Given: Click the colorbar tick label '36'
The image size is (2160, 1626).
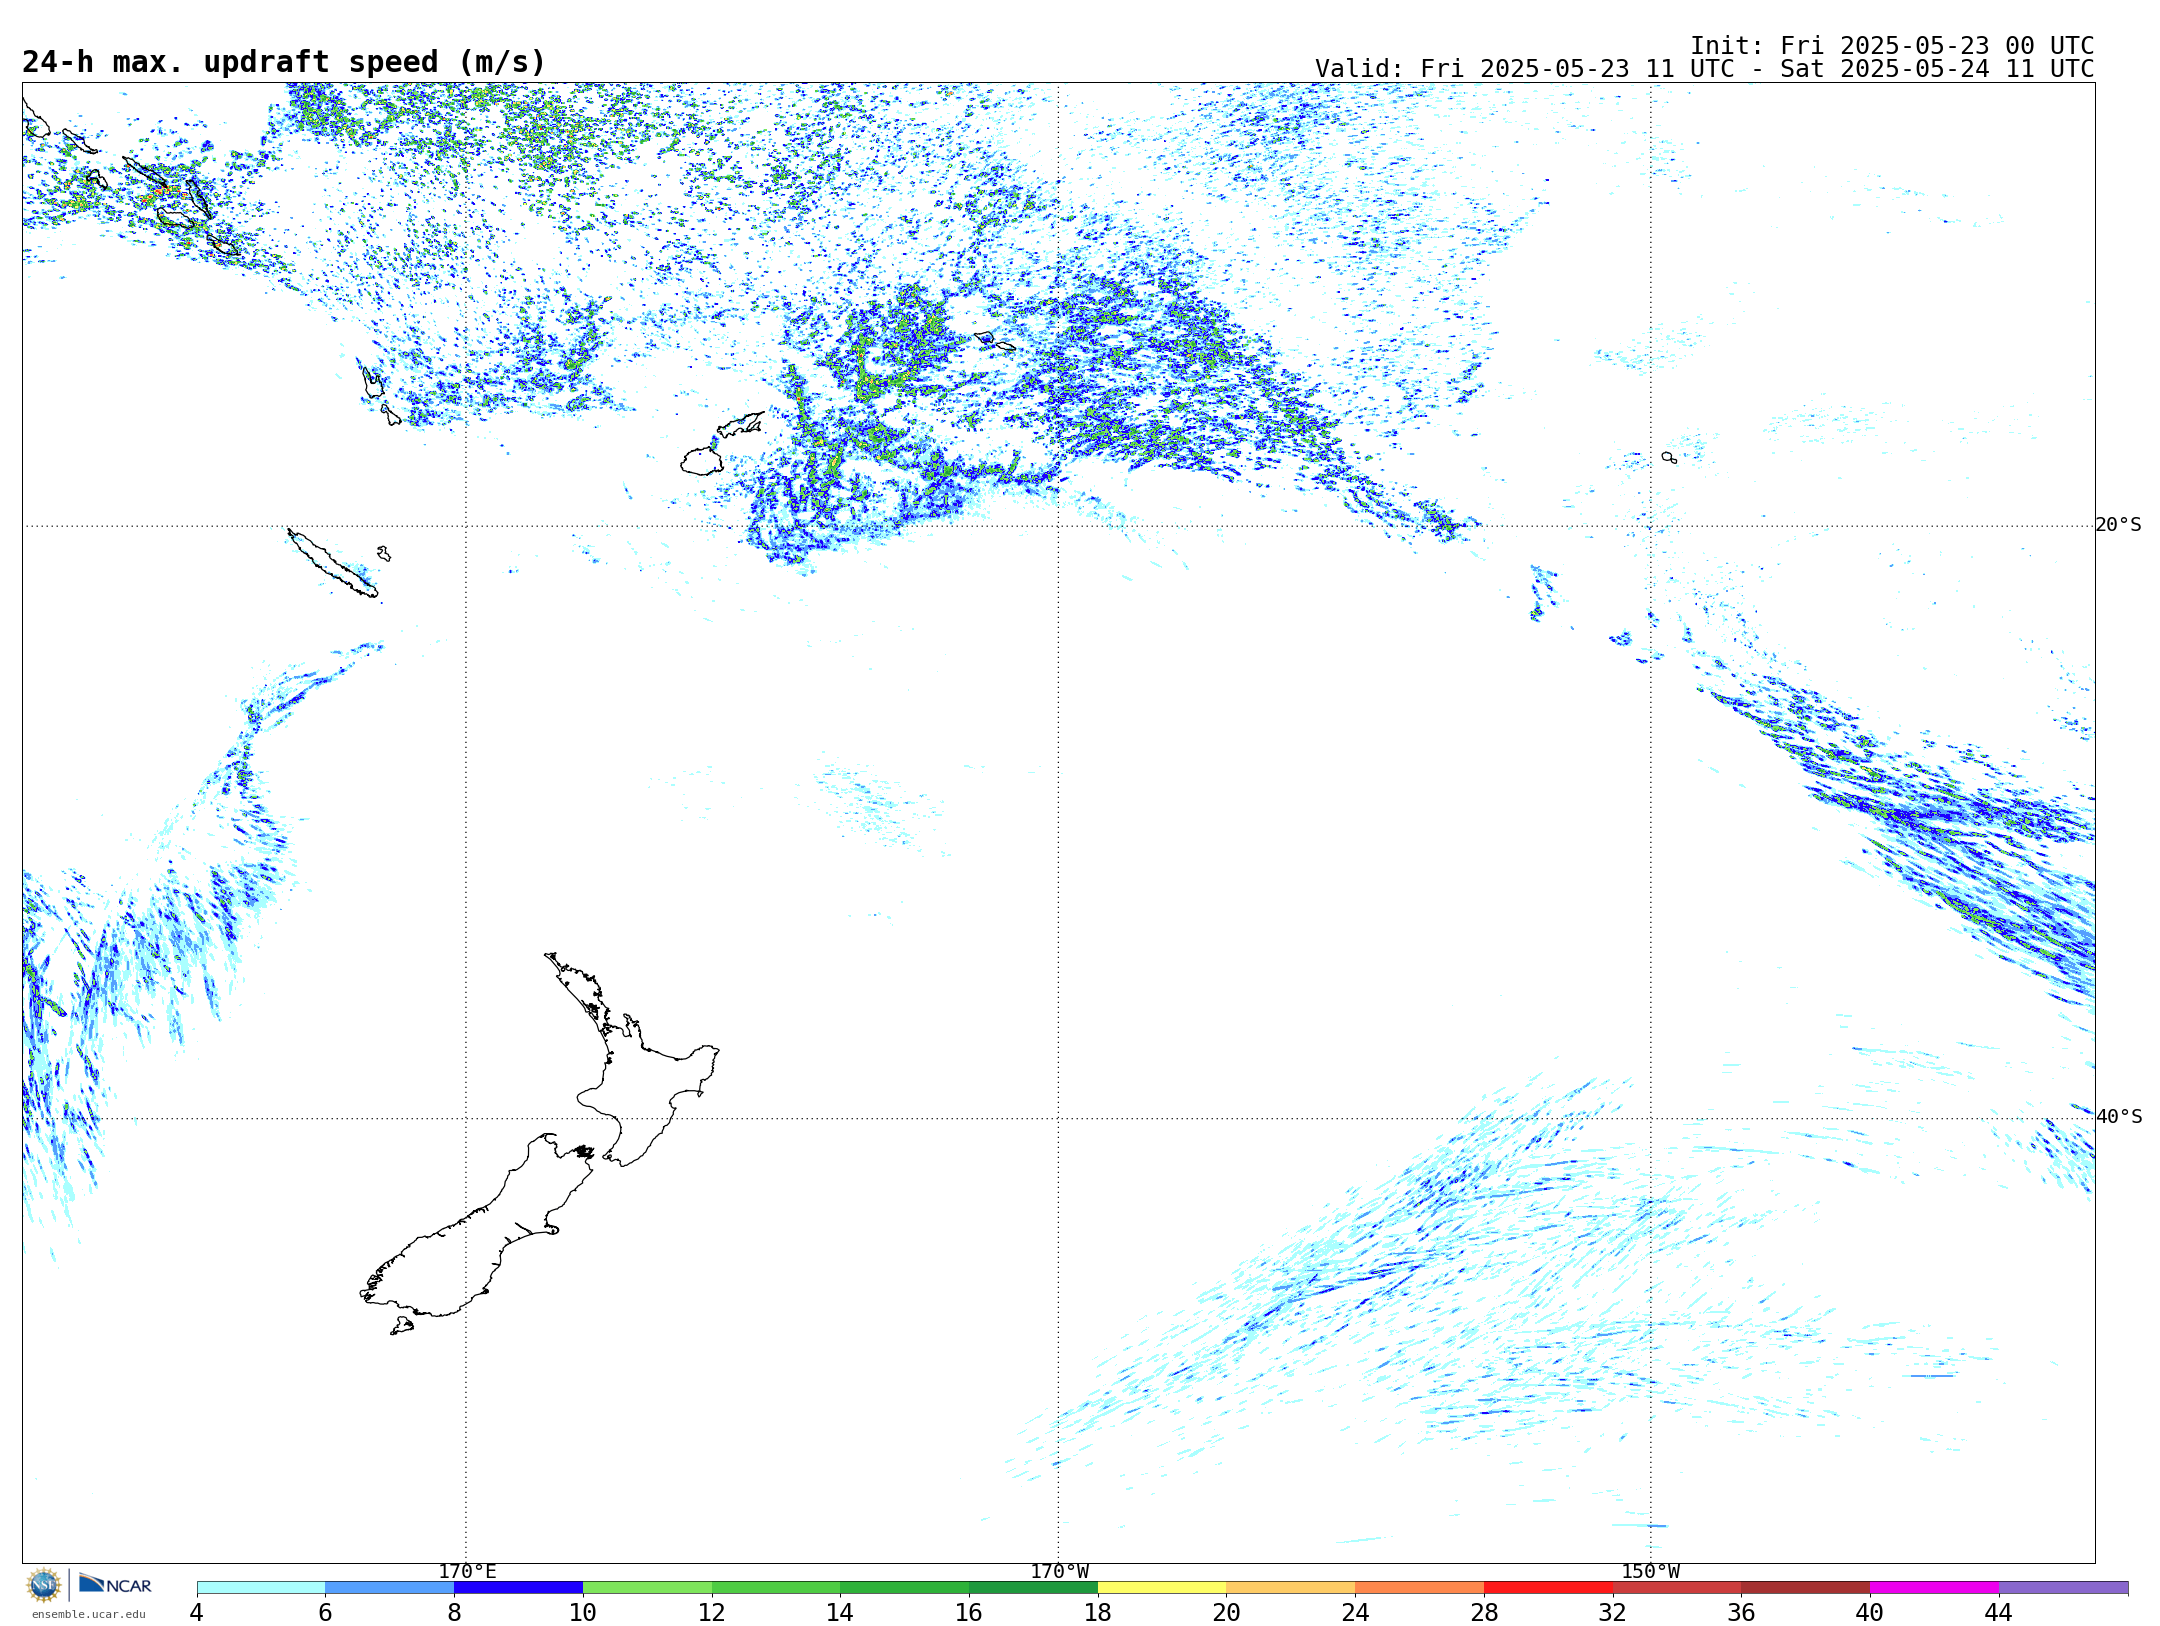Looking at the screenshot, I should 1741,1612.
